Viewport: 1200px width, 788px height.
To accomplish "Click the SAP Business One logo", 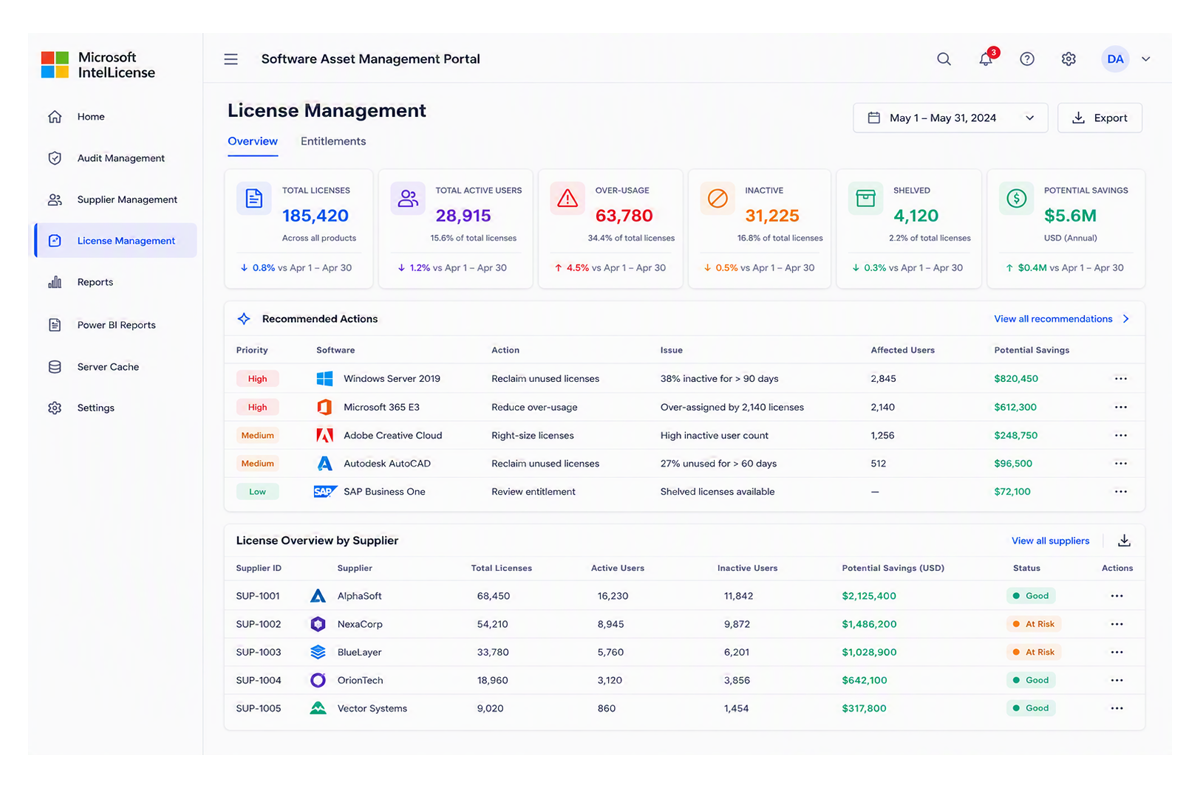I will click(x=325, y=492).
